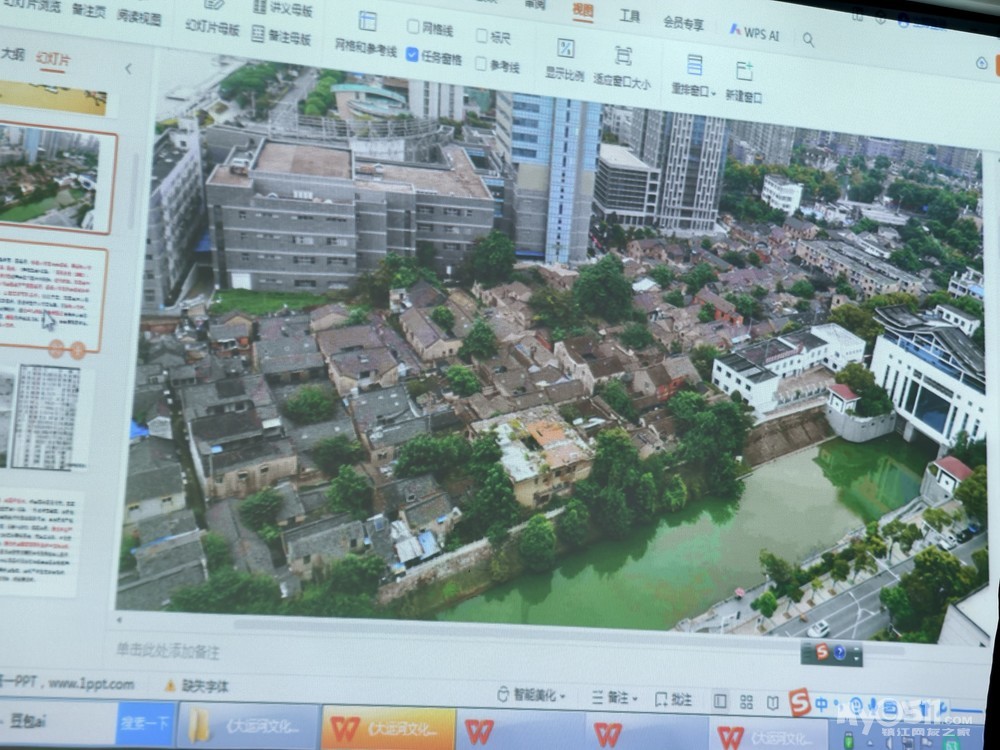Switch to the Tools (工具) ribbon tab

click(629, 16)
